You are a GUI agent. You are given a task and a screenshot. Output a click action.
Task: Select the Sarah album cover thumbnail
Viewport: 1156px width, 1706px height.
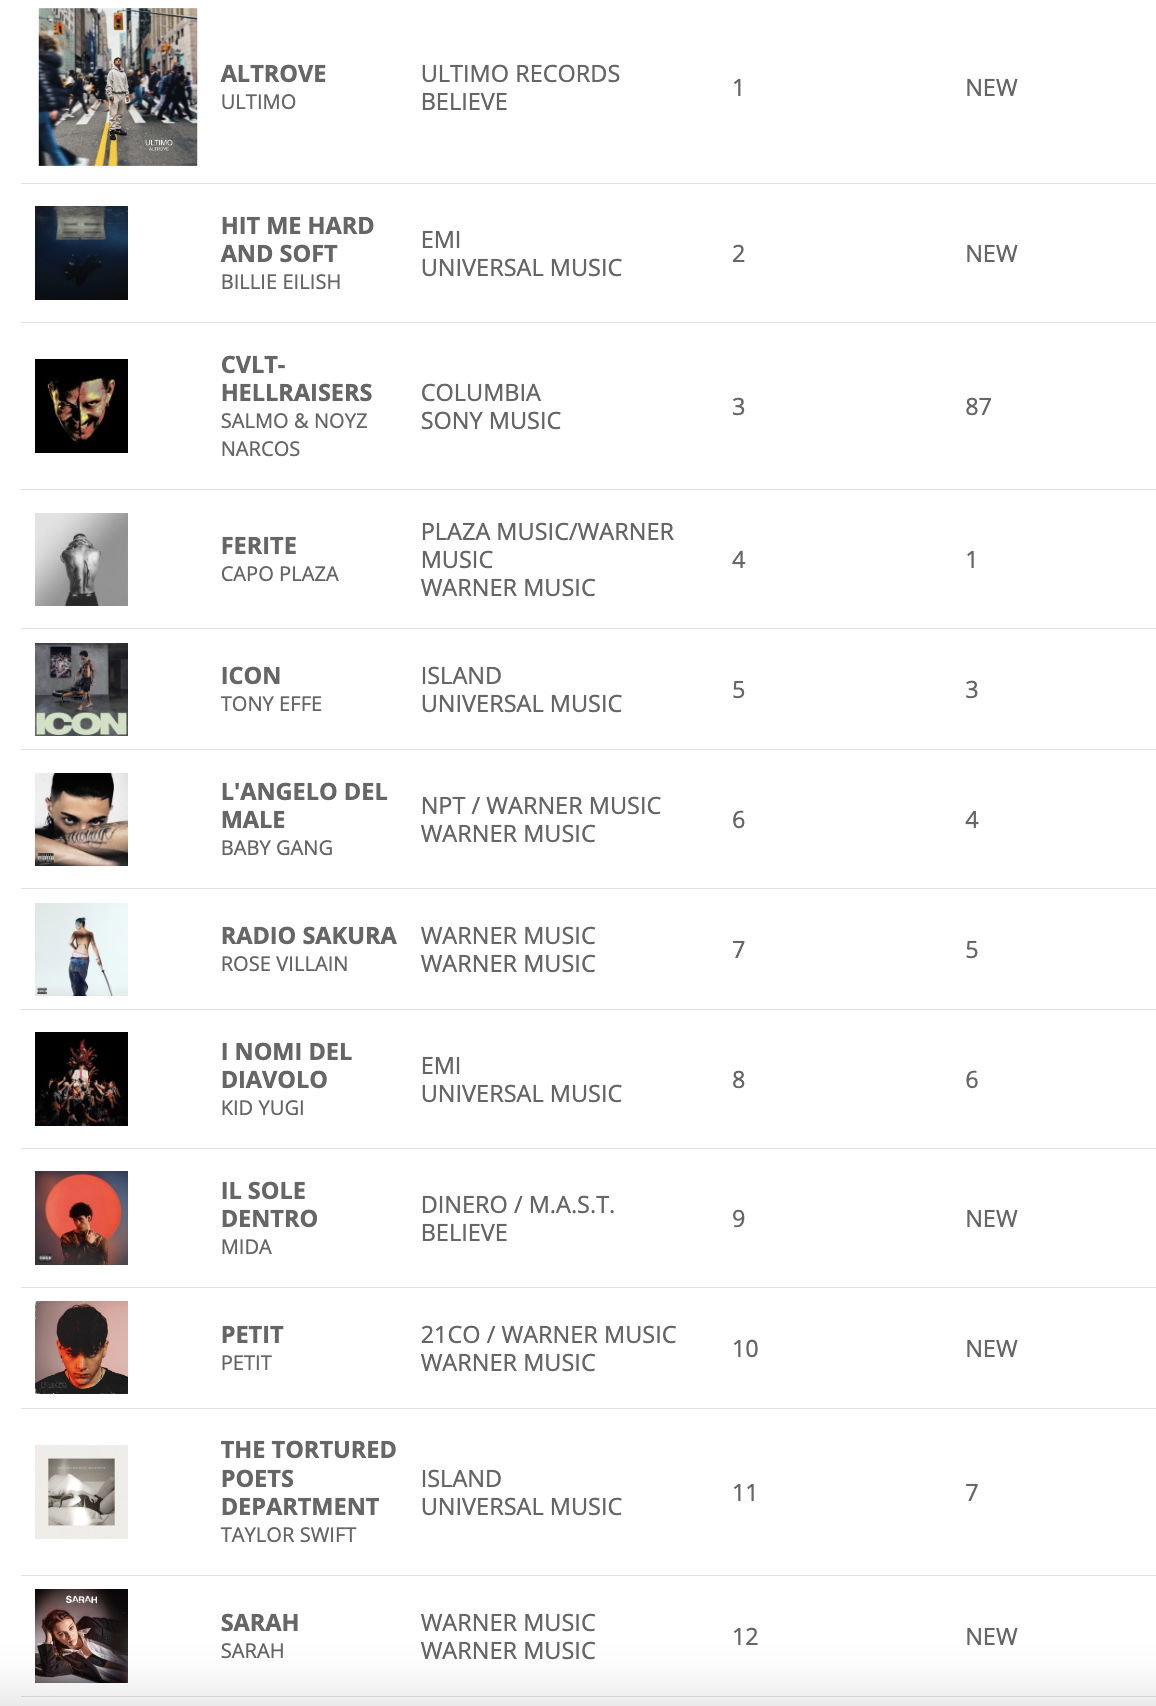coord(81,1636)
